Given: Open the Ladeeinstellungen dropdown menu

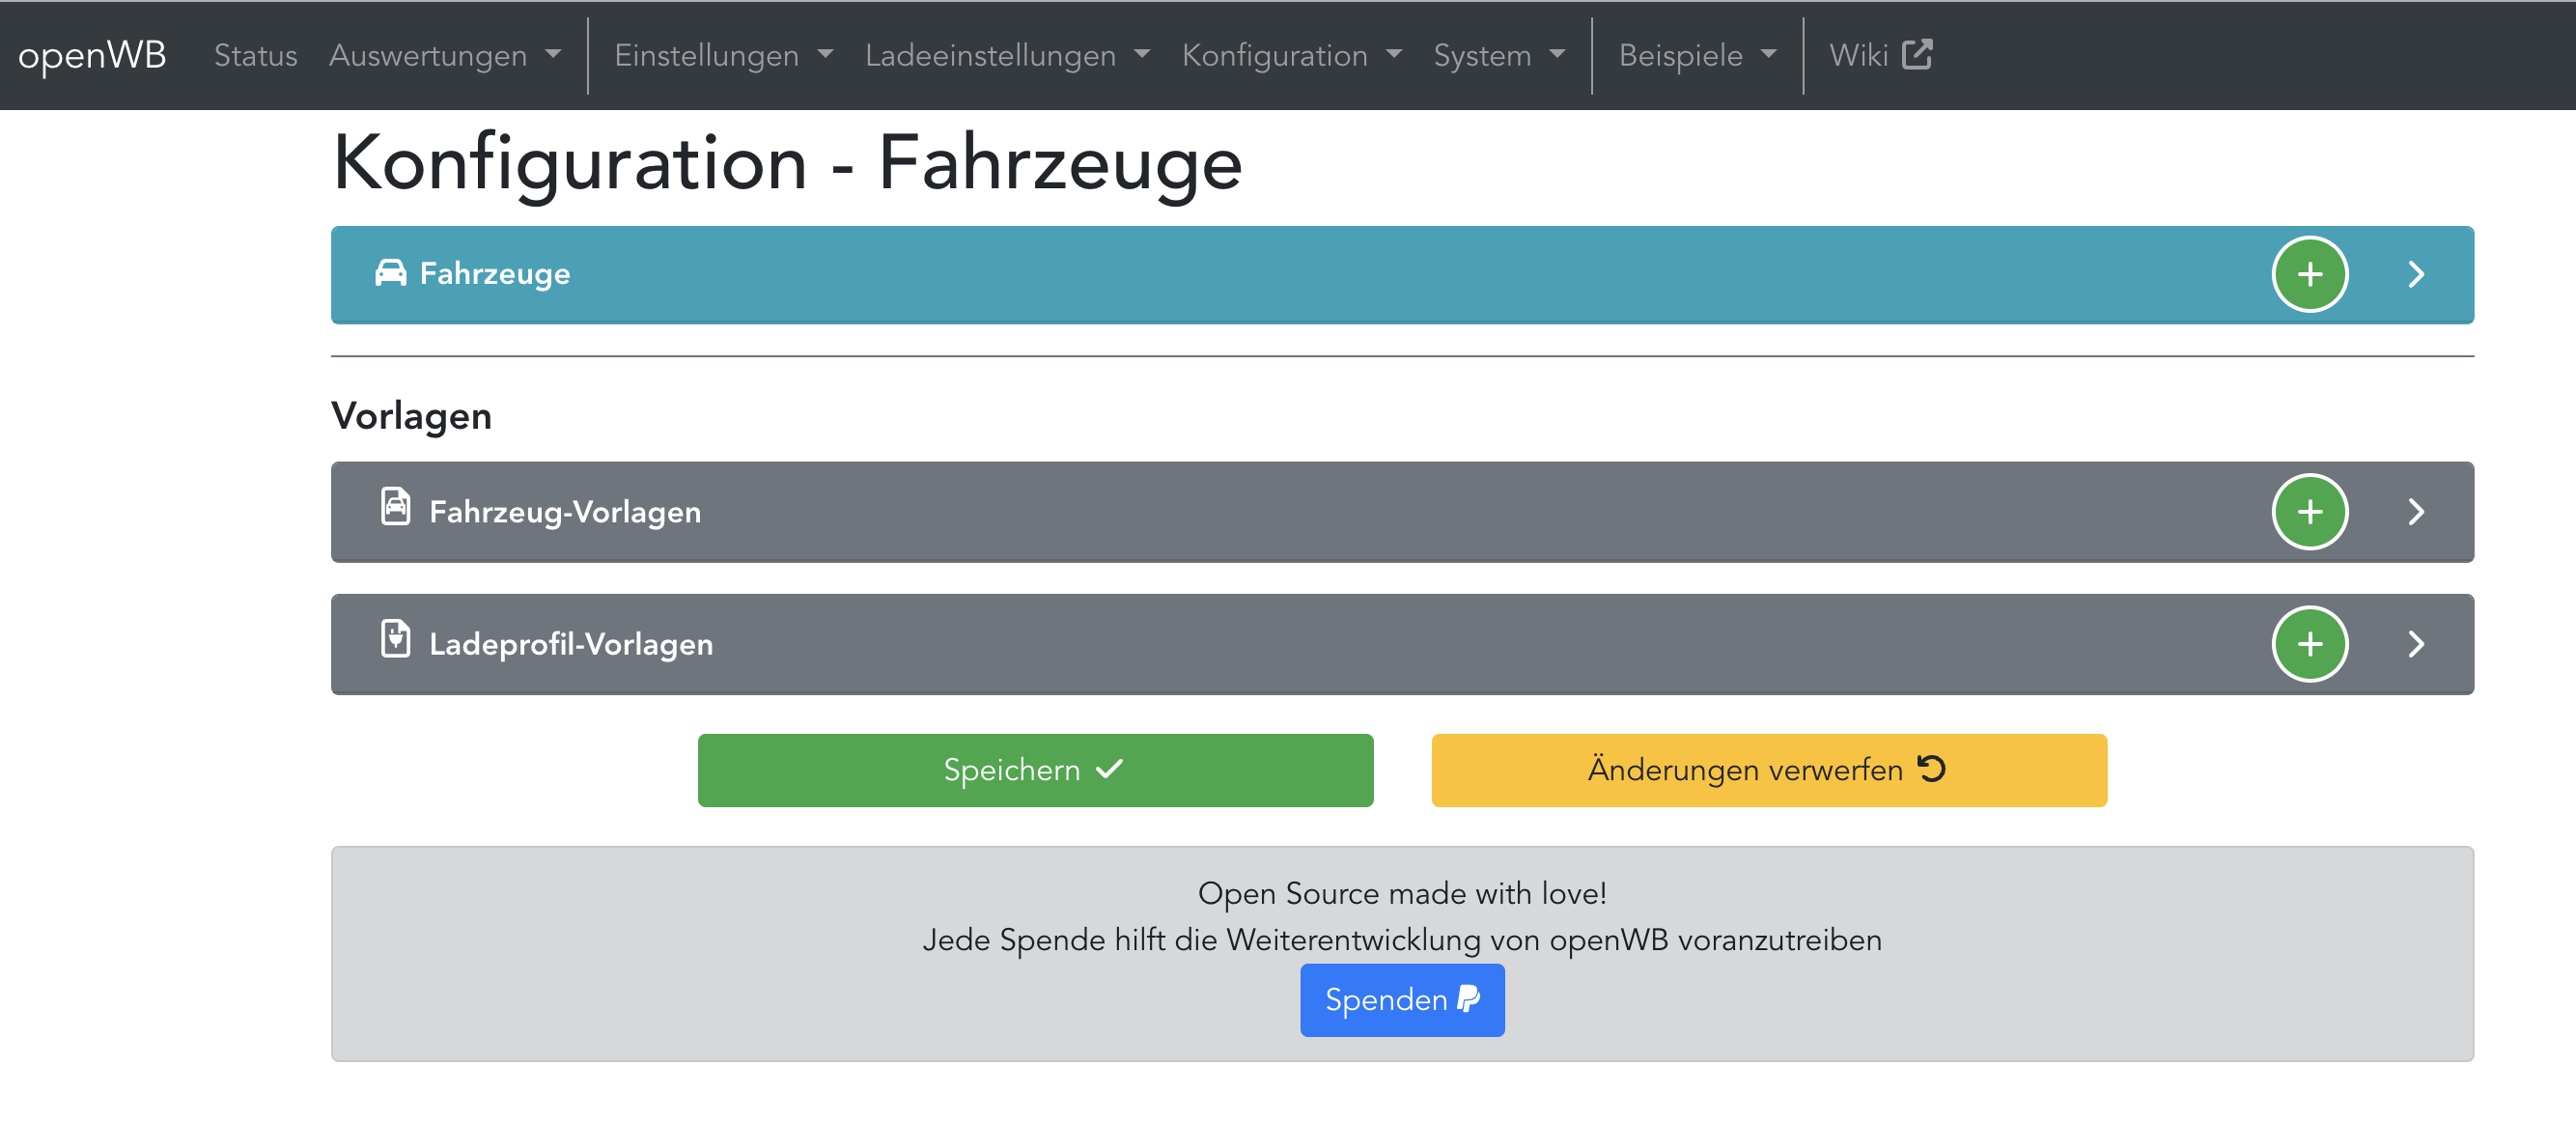Looking at the screenshot, I should [x=1006, y=55].
